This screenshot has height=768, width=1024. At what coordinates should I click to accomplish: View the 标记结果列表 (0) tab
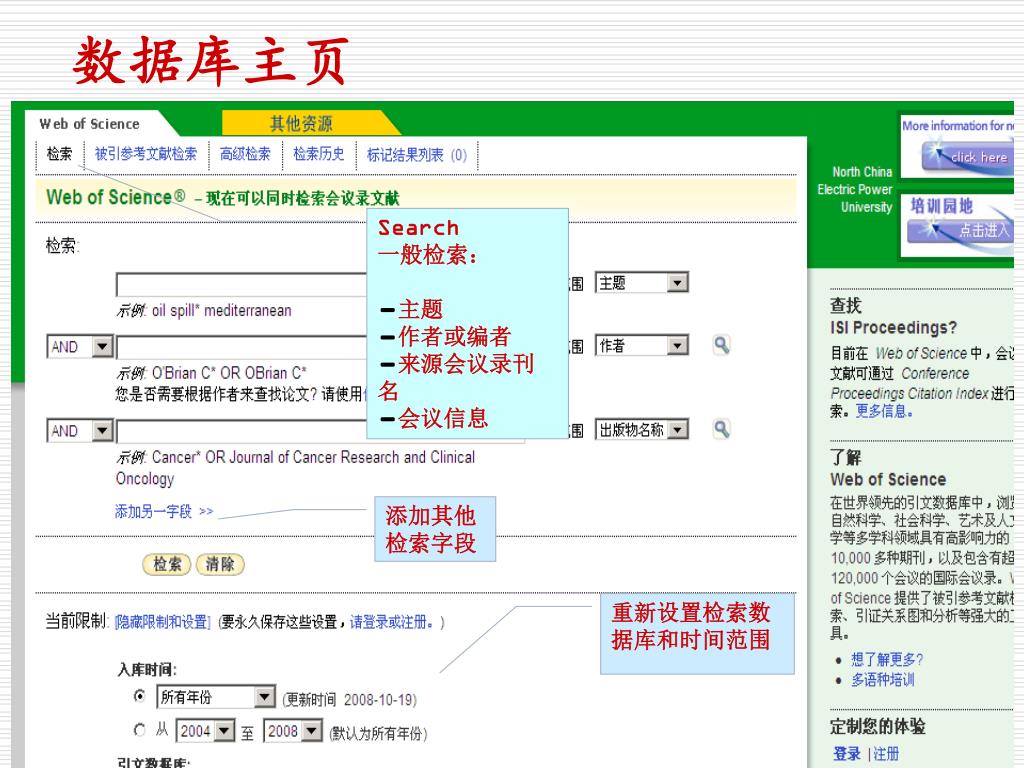(417, 155)
